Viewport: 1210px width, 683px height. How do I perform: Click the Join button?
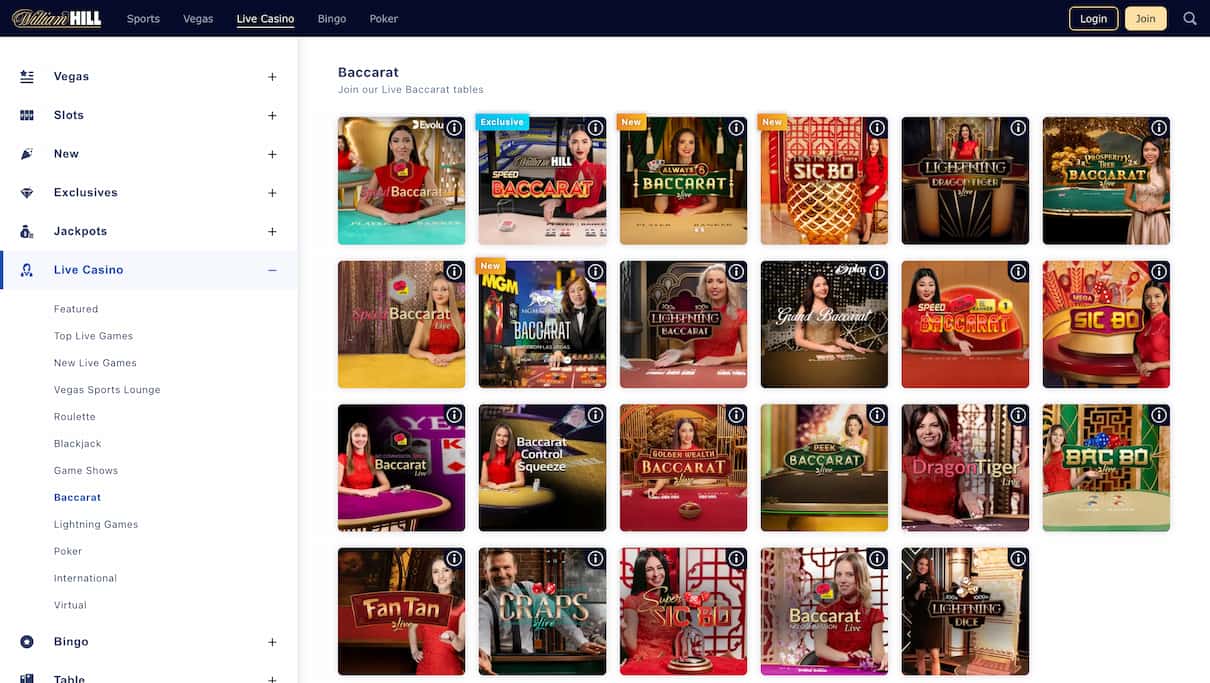(x=1145, y=18)
